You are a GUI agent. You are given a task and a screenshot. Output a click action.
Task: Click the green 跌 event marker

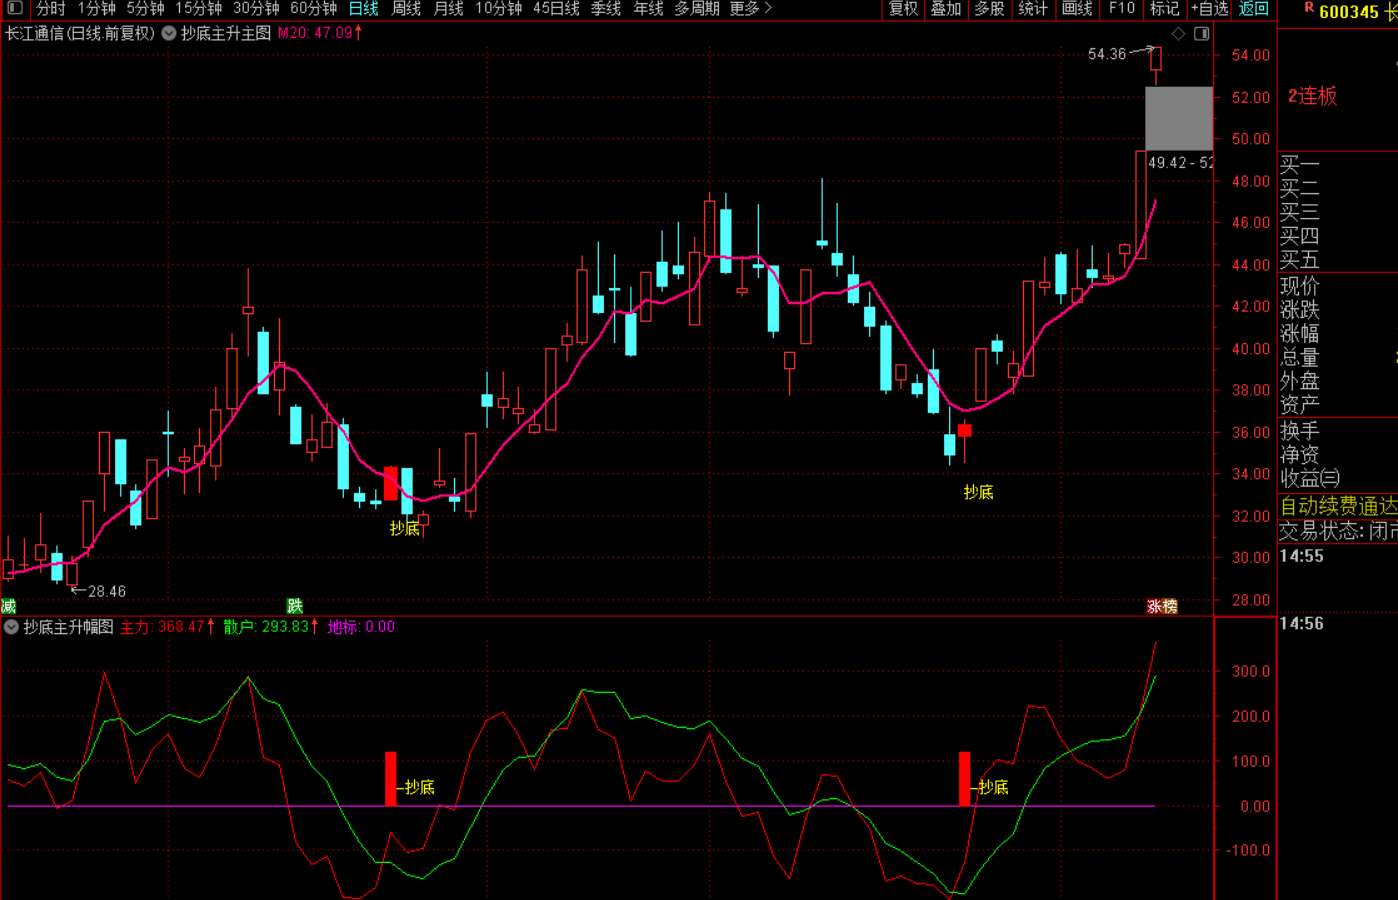pos(294,606)
